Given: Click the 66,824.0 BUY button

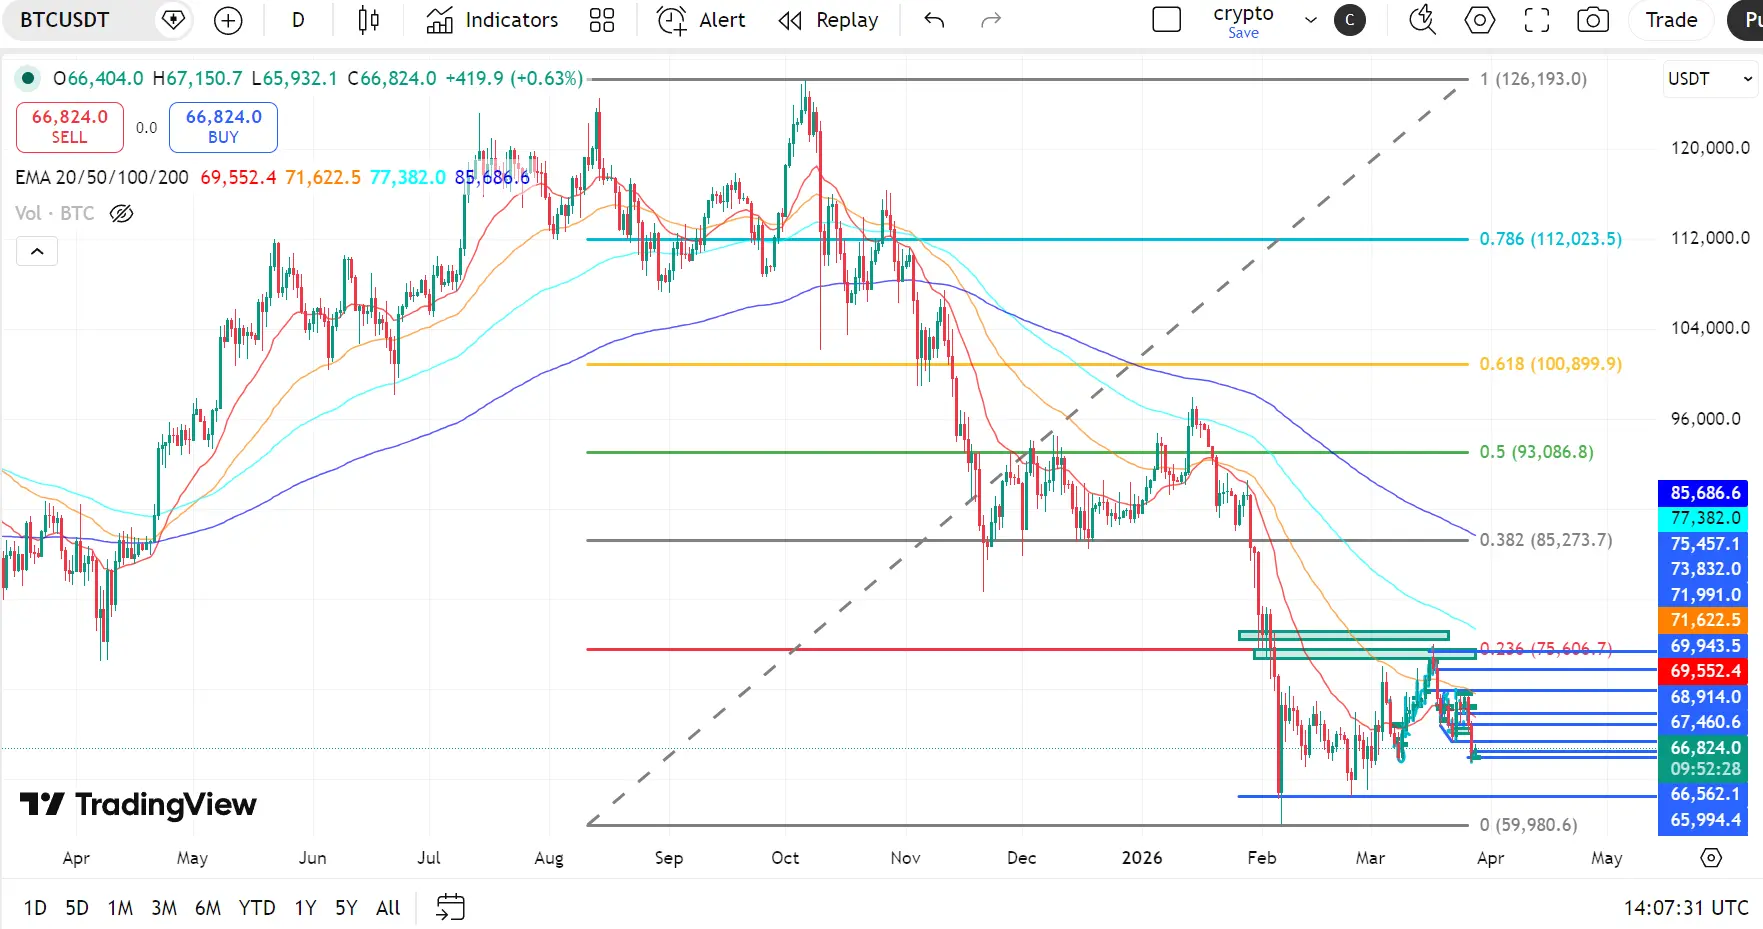Looking at the screenshot, I should click(223, 127).
